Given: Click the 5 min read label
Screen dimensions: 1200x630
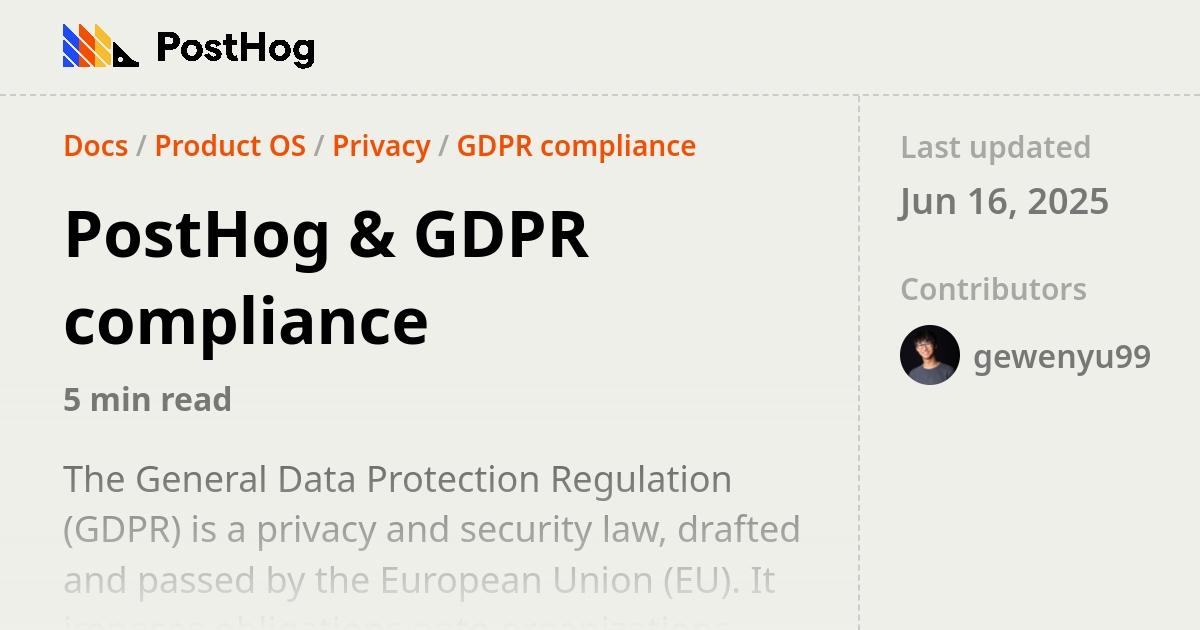Looking at the screenshot, I should click(x=147, y=399).
